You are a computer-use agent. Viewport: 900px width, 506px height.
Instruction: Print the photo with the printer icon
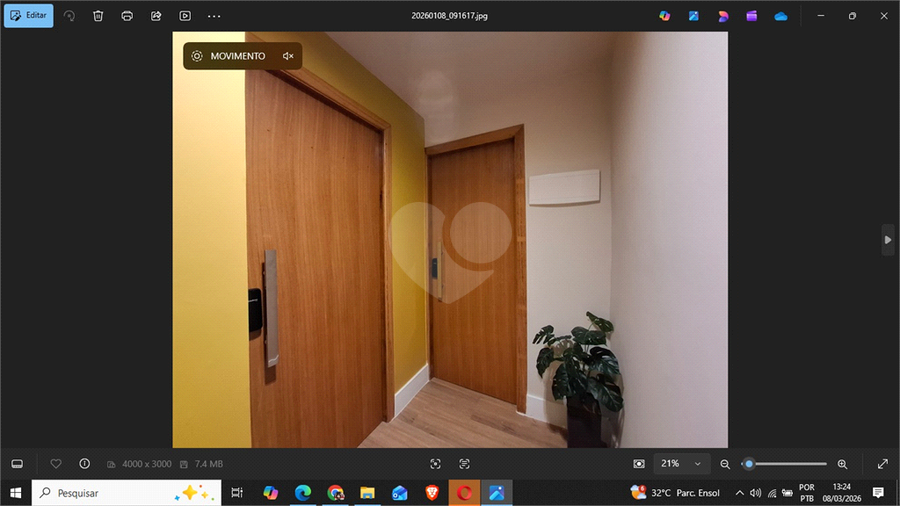coord(127,16)
